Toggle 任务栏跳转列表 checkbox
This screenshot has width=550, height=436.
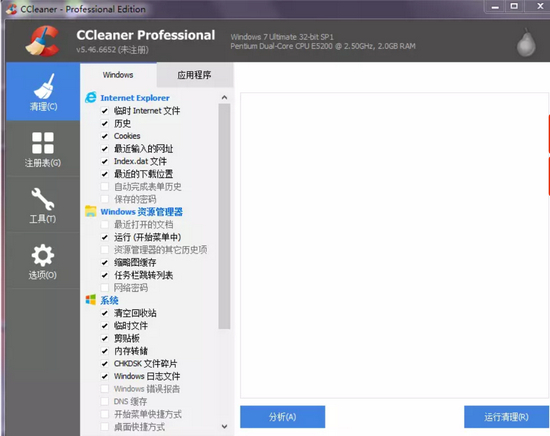pyautogui.click(x=105, y=275)
